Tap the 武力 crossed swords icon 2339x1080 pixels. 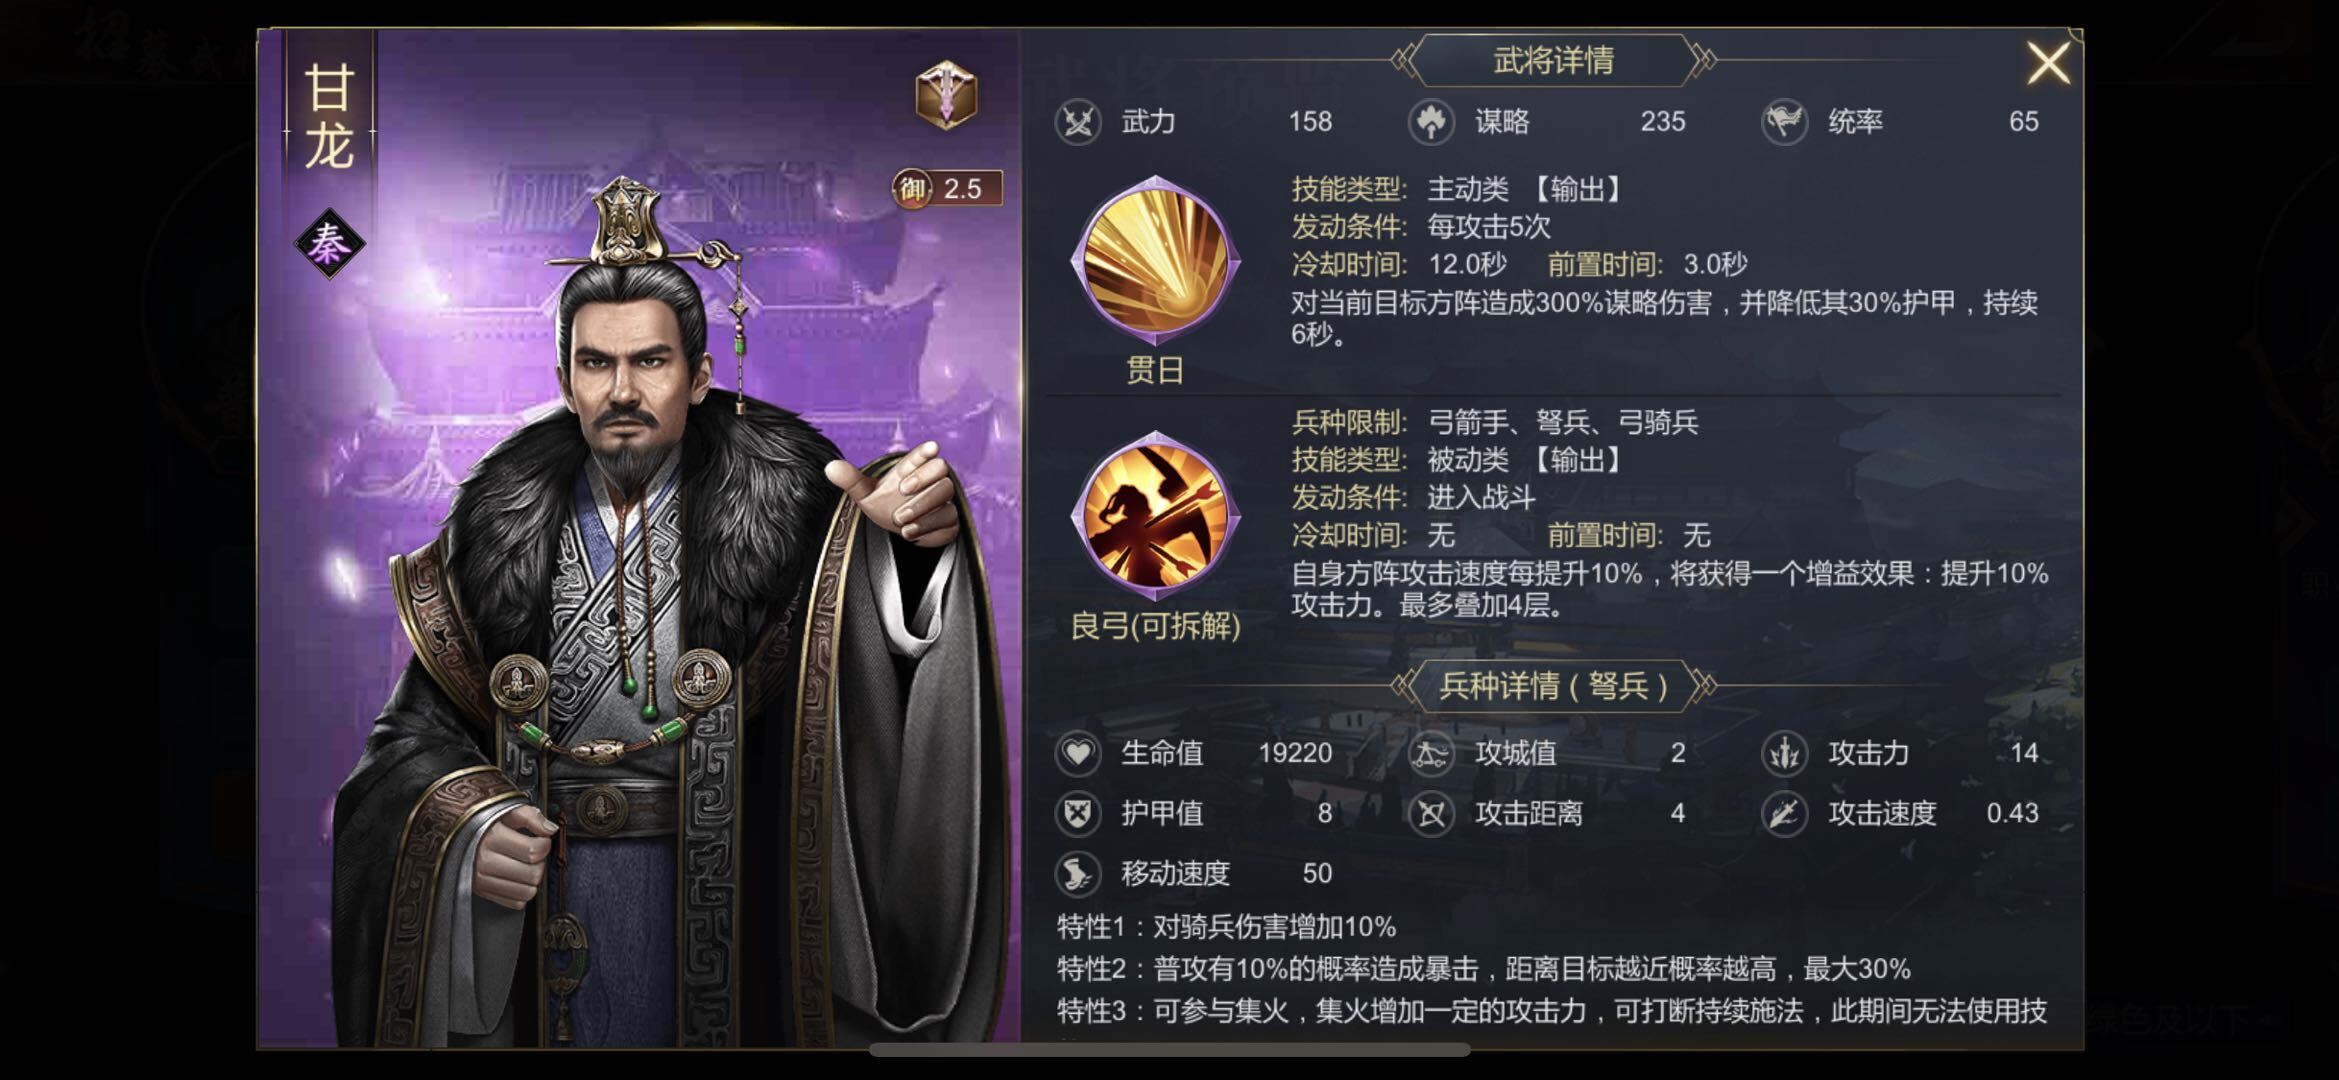click(x=1078, y=122)
